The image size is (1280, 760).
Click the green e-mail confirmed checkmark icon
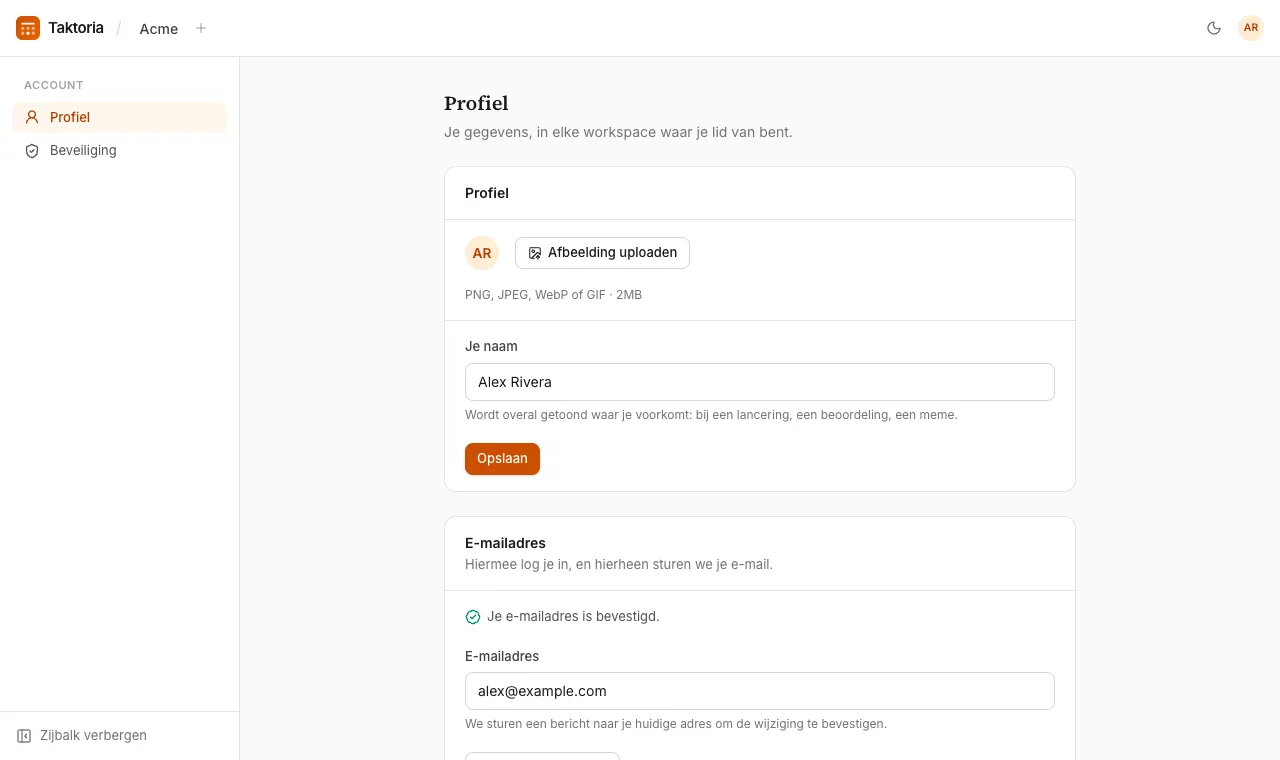473,617
